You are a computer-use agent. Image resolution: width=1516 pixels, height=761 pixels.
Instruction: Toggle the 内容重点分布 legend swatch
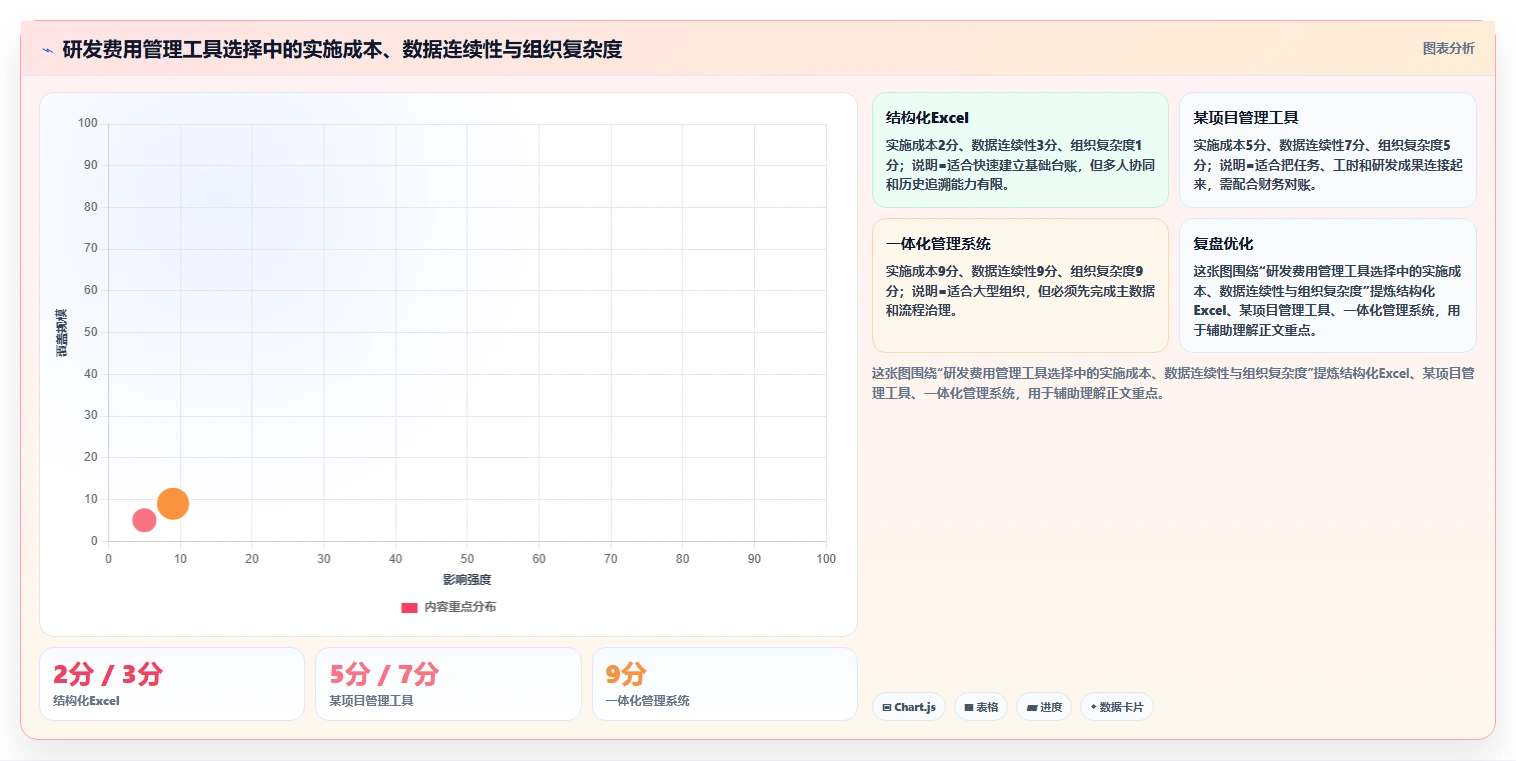[x=409, y=607]
